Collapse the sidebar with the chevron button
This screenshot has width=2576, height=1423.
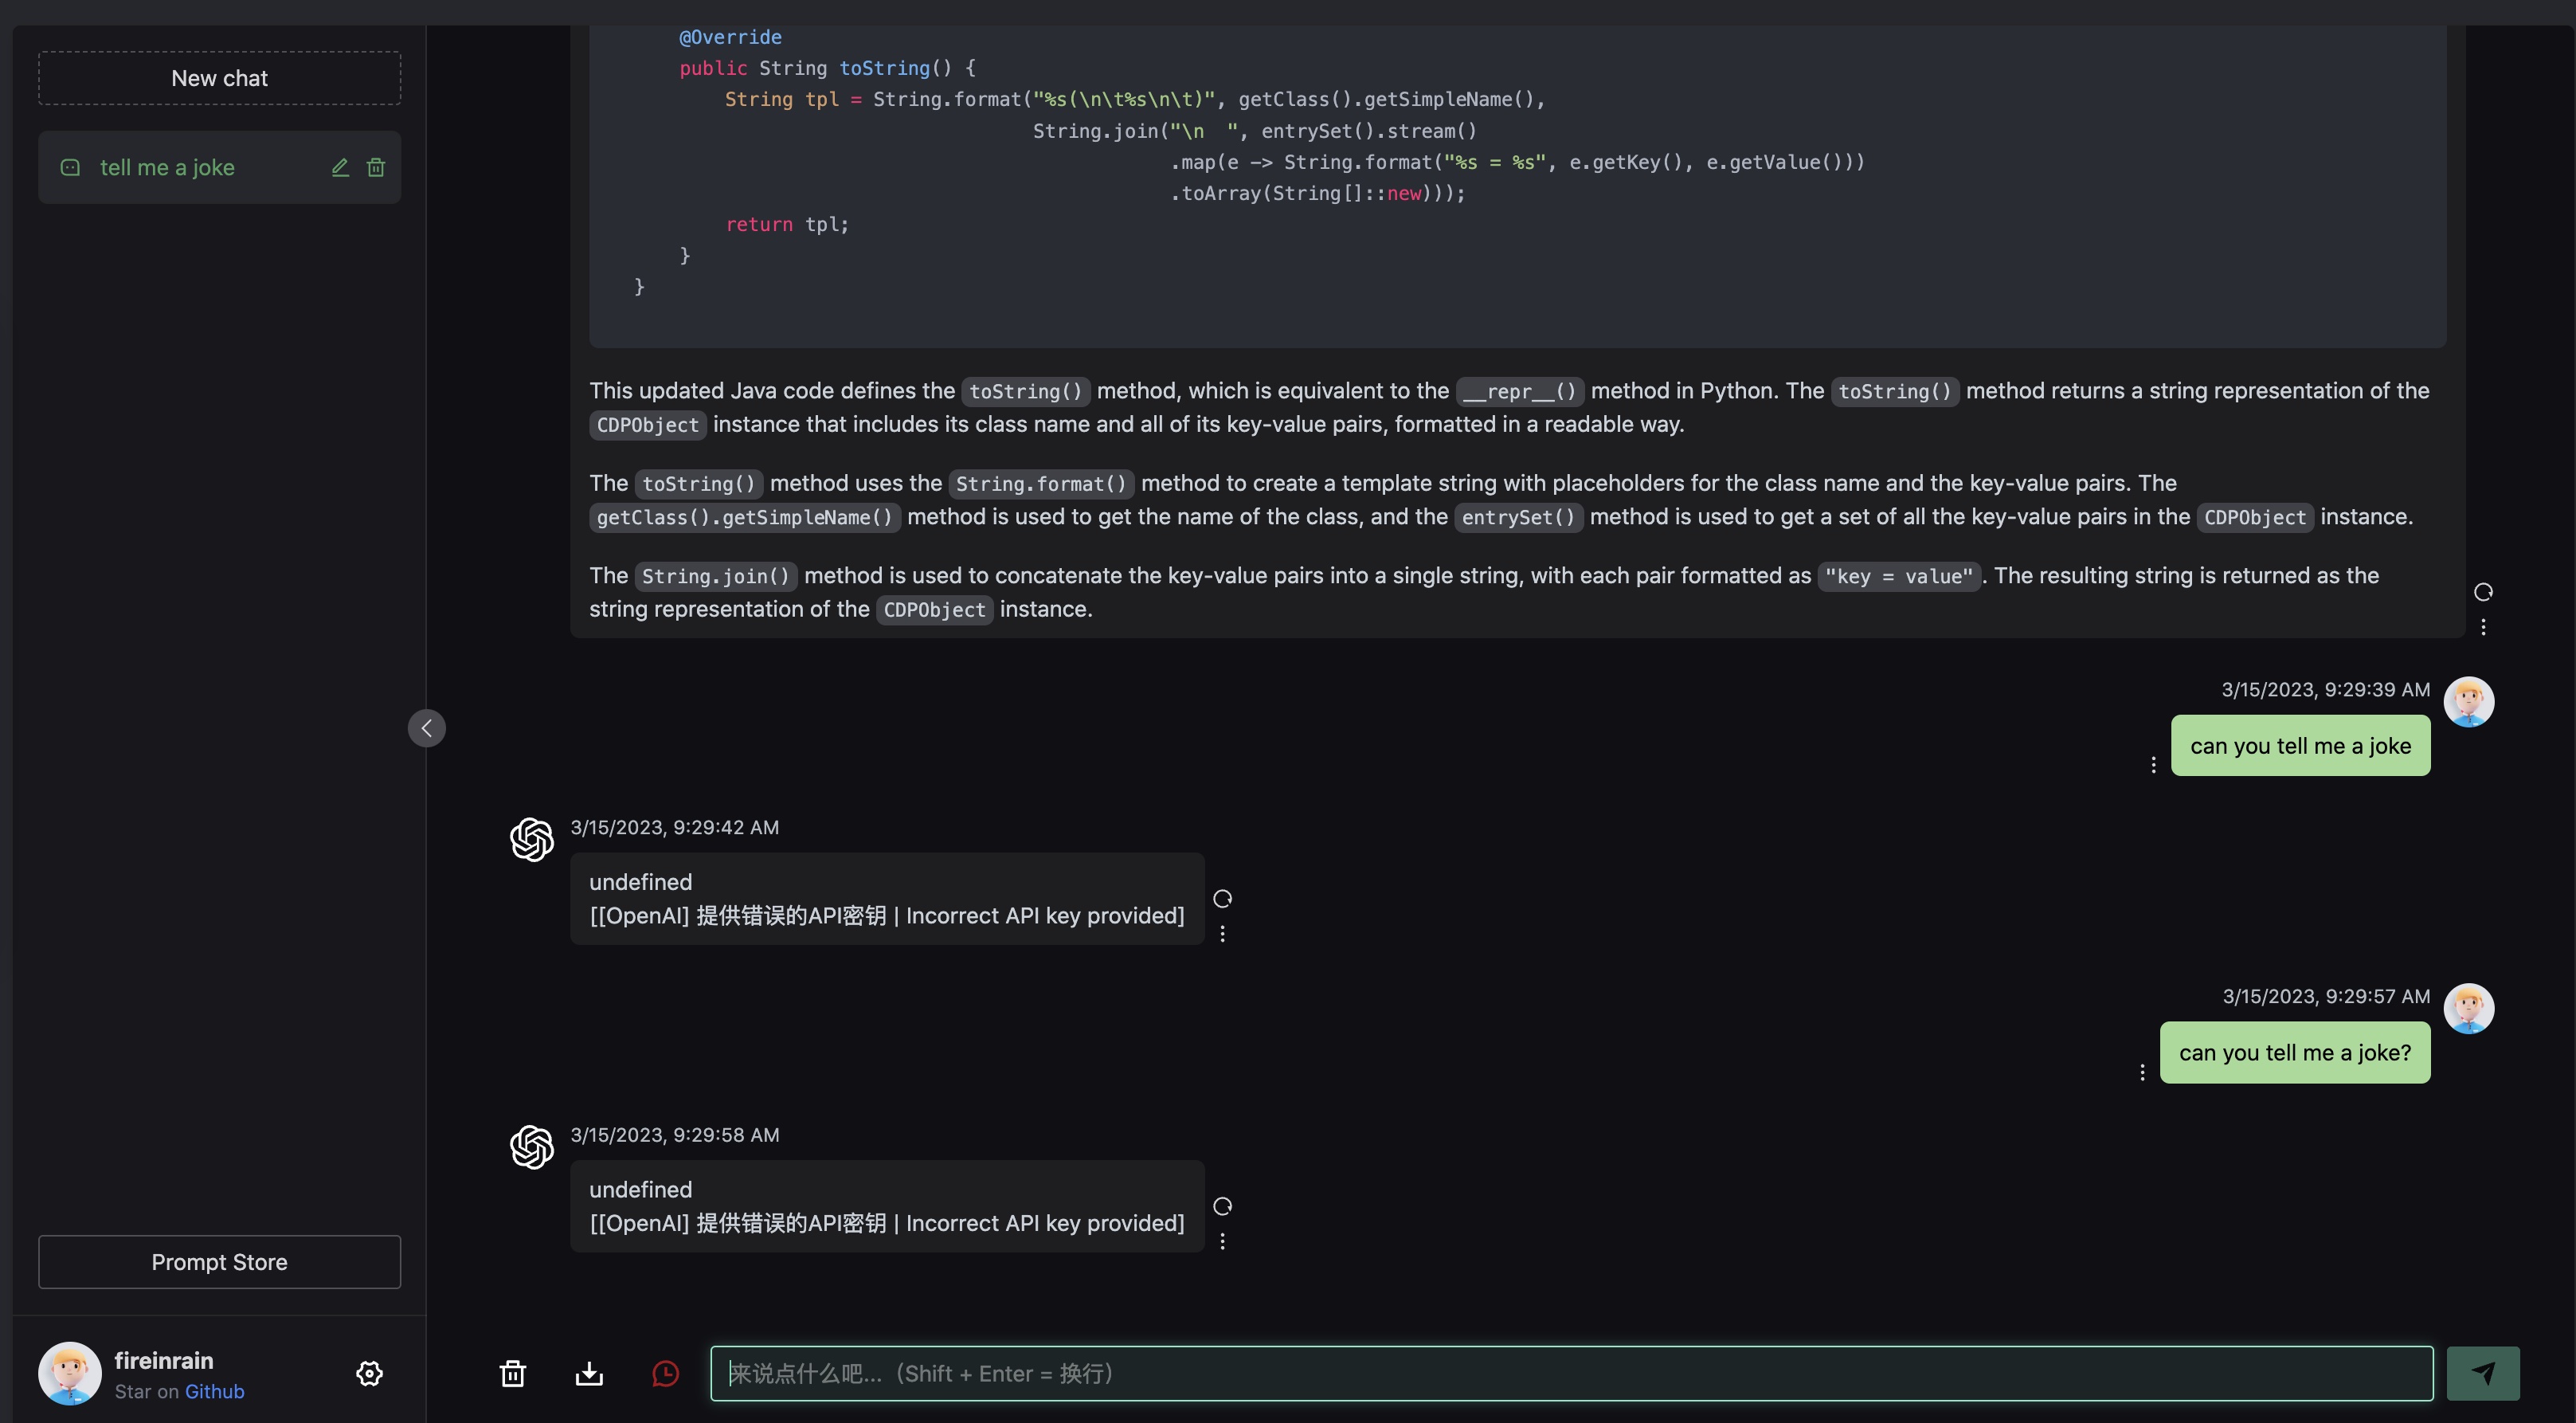(427, 728)
